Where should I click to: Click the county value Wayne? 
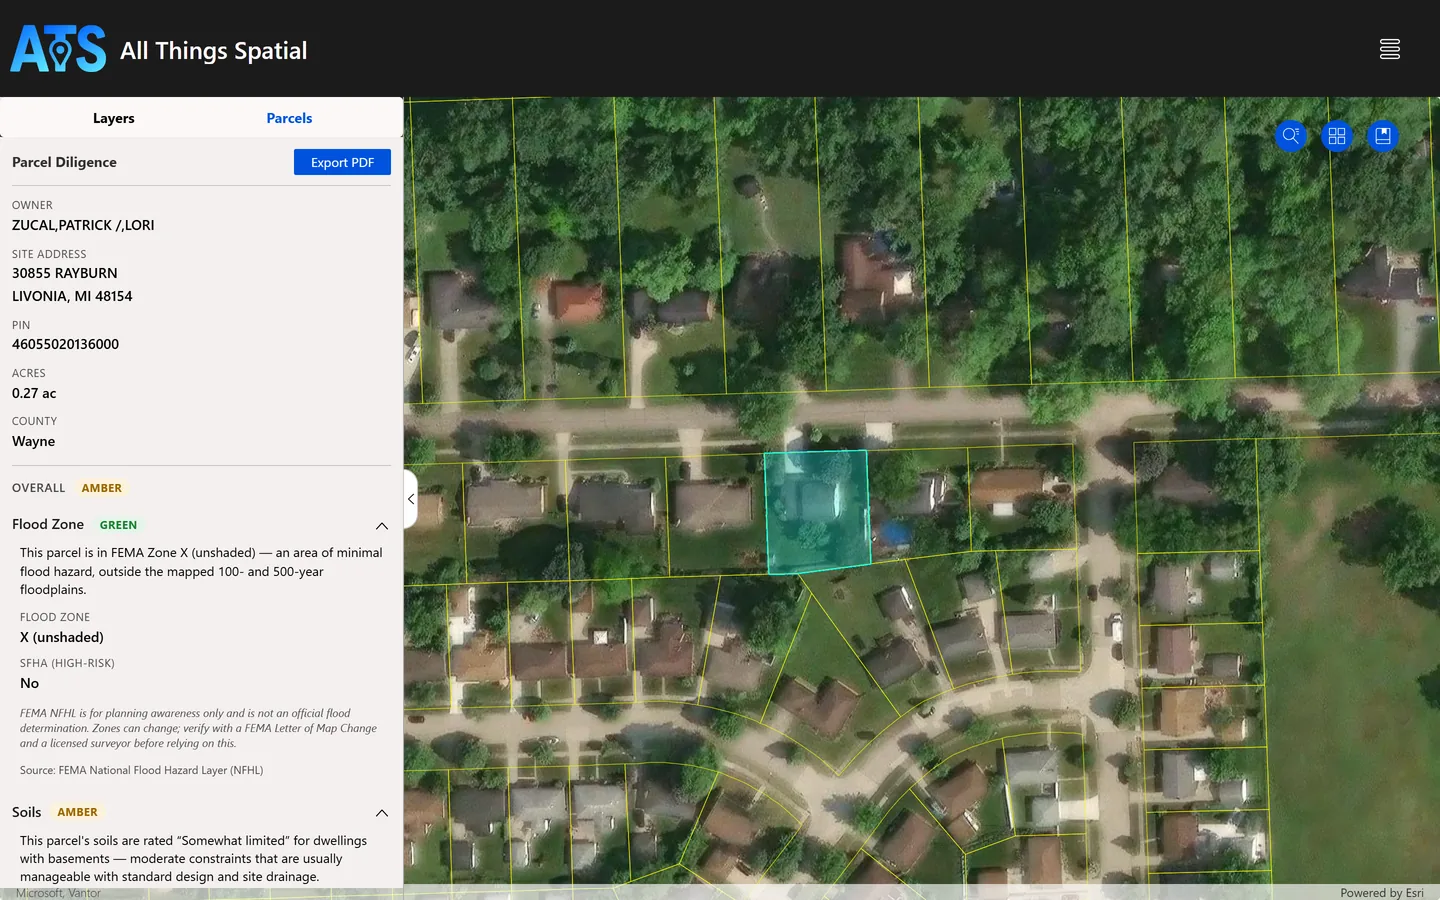[x=33, y=441]
